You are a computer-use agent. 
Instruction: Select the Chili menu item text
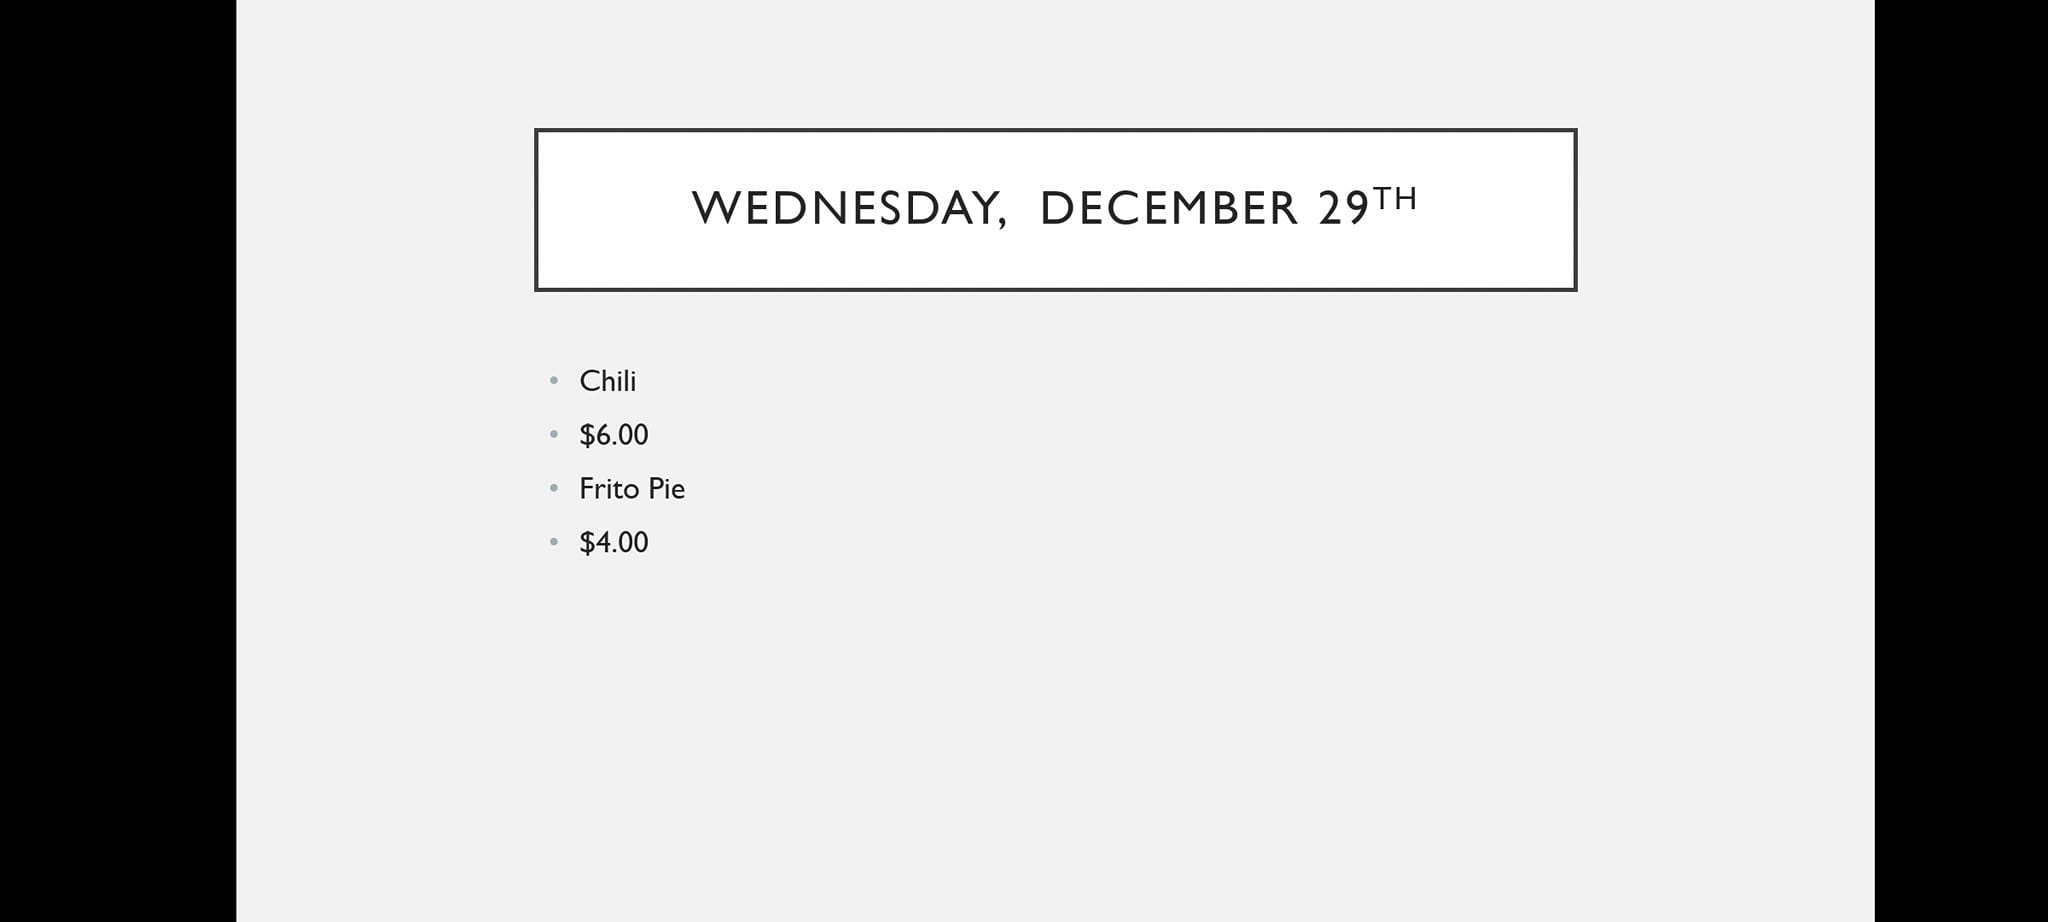(x=607, y=381)
